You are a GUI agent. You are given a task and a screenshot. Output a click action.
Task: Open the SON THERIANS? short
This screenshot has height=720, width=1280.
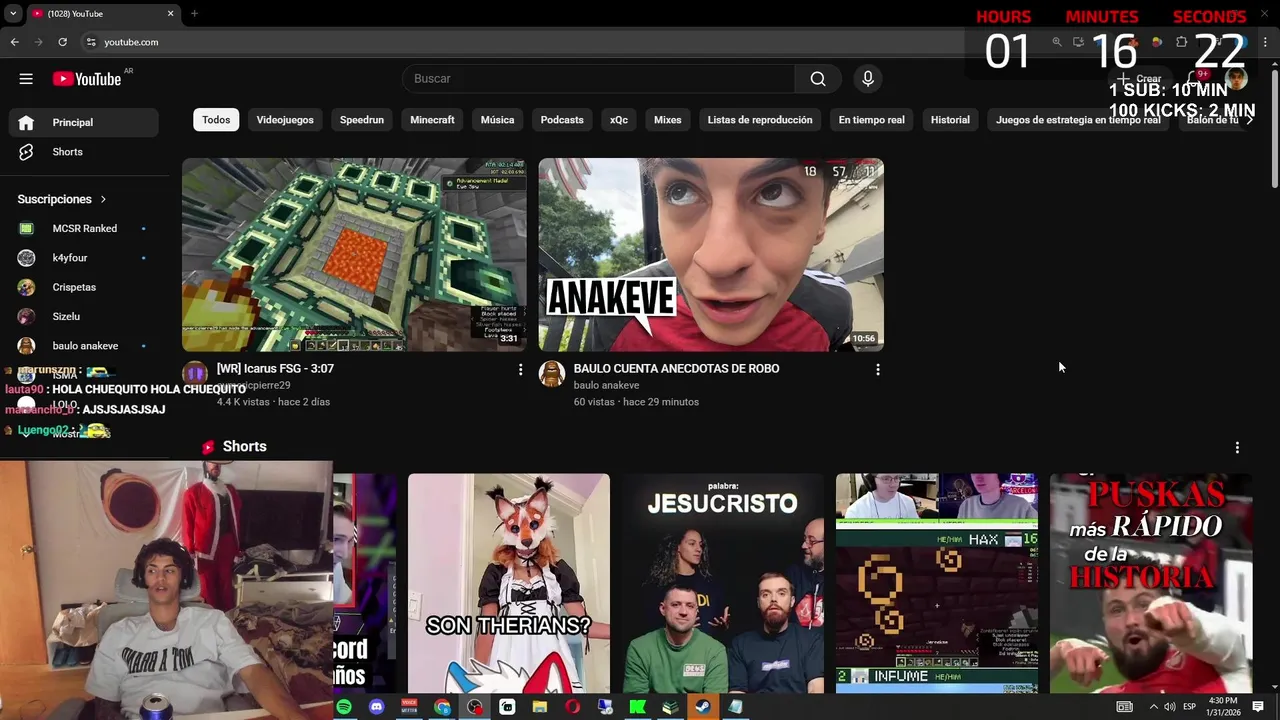509,584
